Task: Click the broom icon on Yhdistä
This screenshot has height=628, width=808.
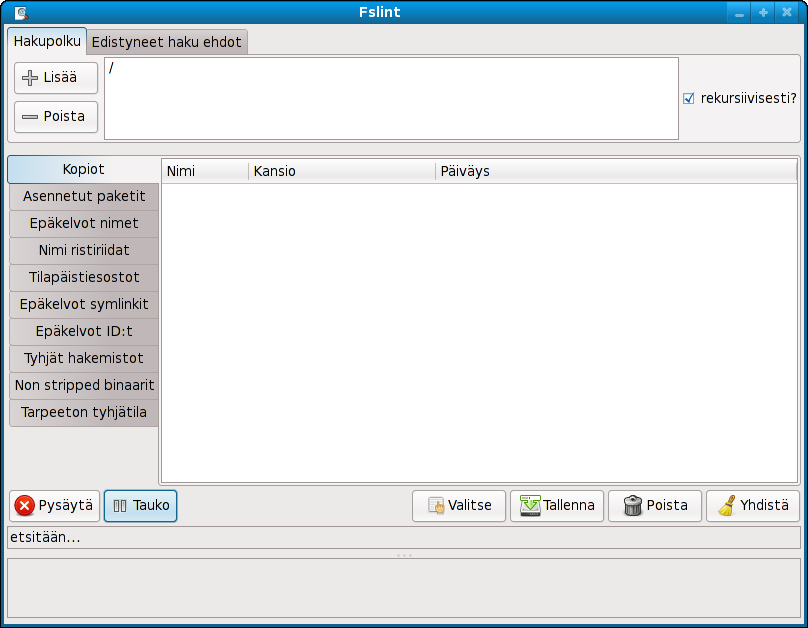Action: [727, 505]
